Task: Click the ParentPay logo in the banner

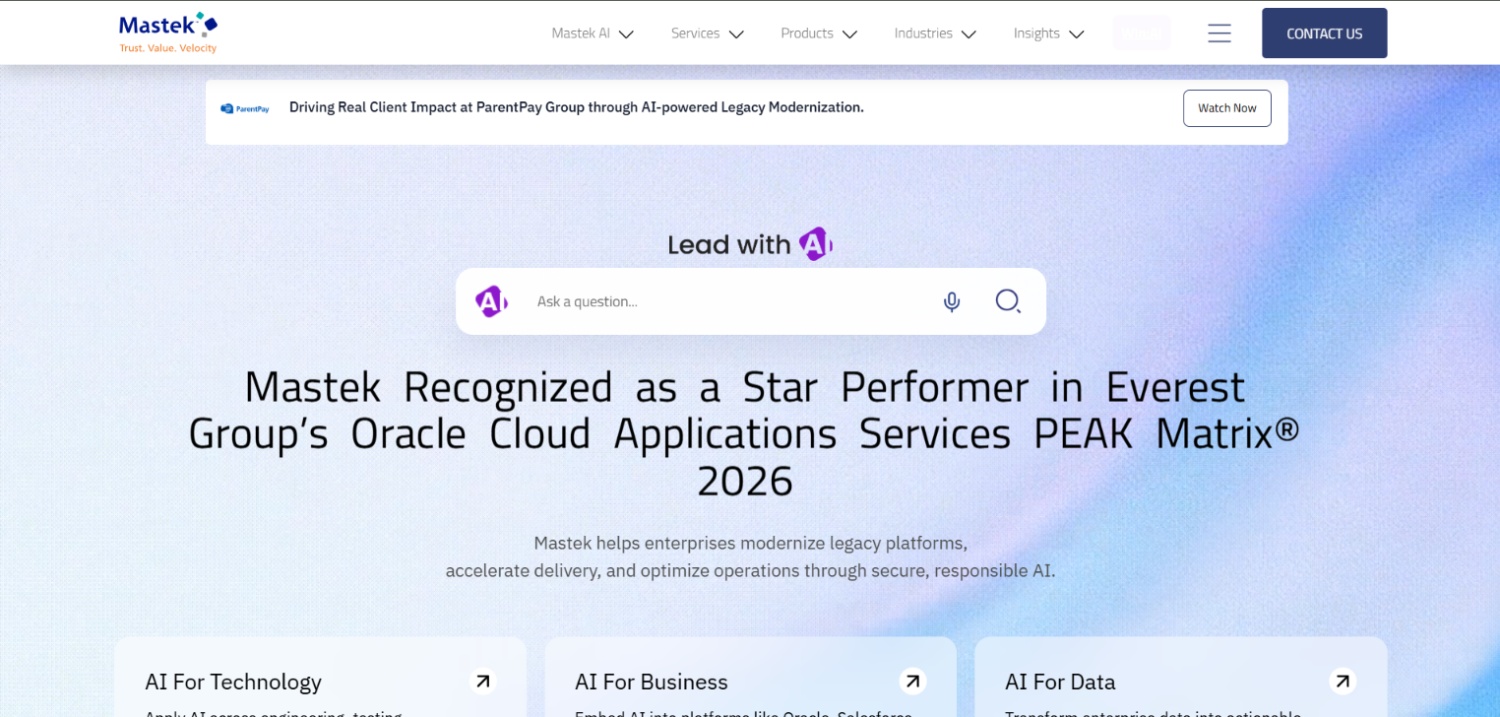Action: click(x=245, y=108)
